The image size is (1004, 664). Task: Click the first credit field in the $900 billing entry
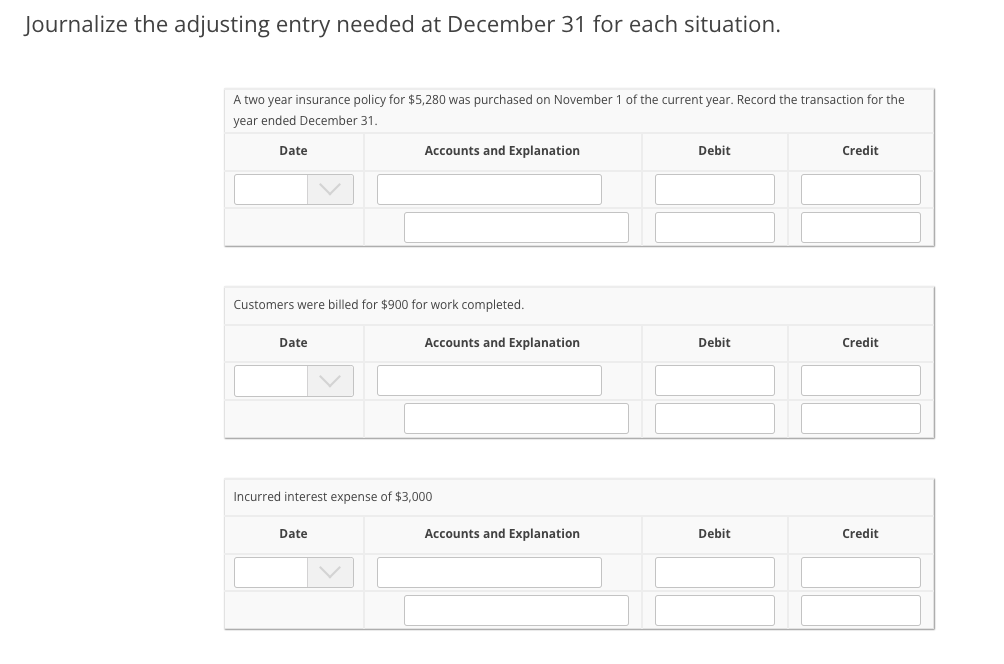860,380
